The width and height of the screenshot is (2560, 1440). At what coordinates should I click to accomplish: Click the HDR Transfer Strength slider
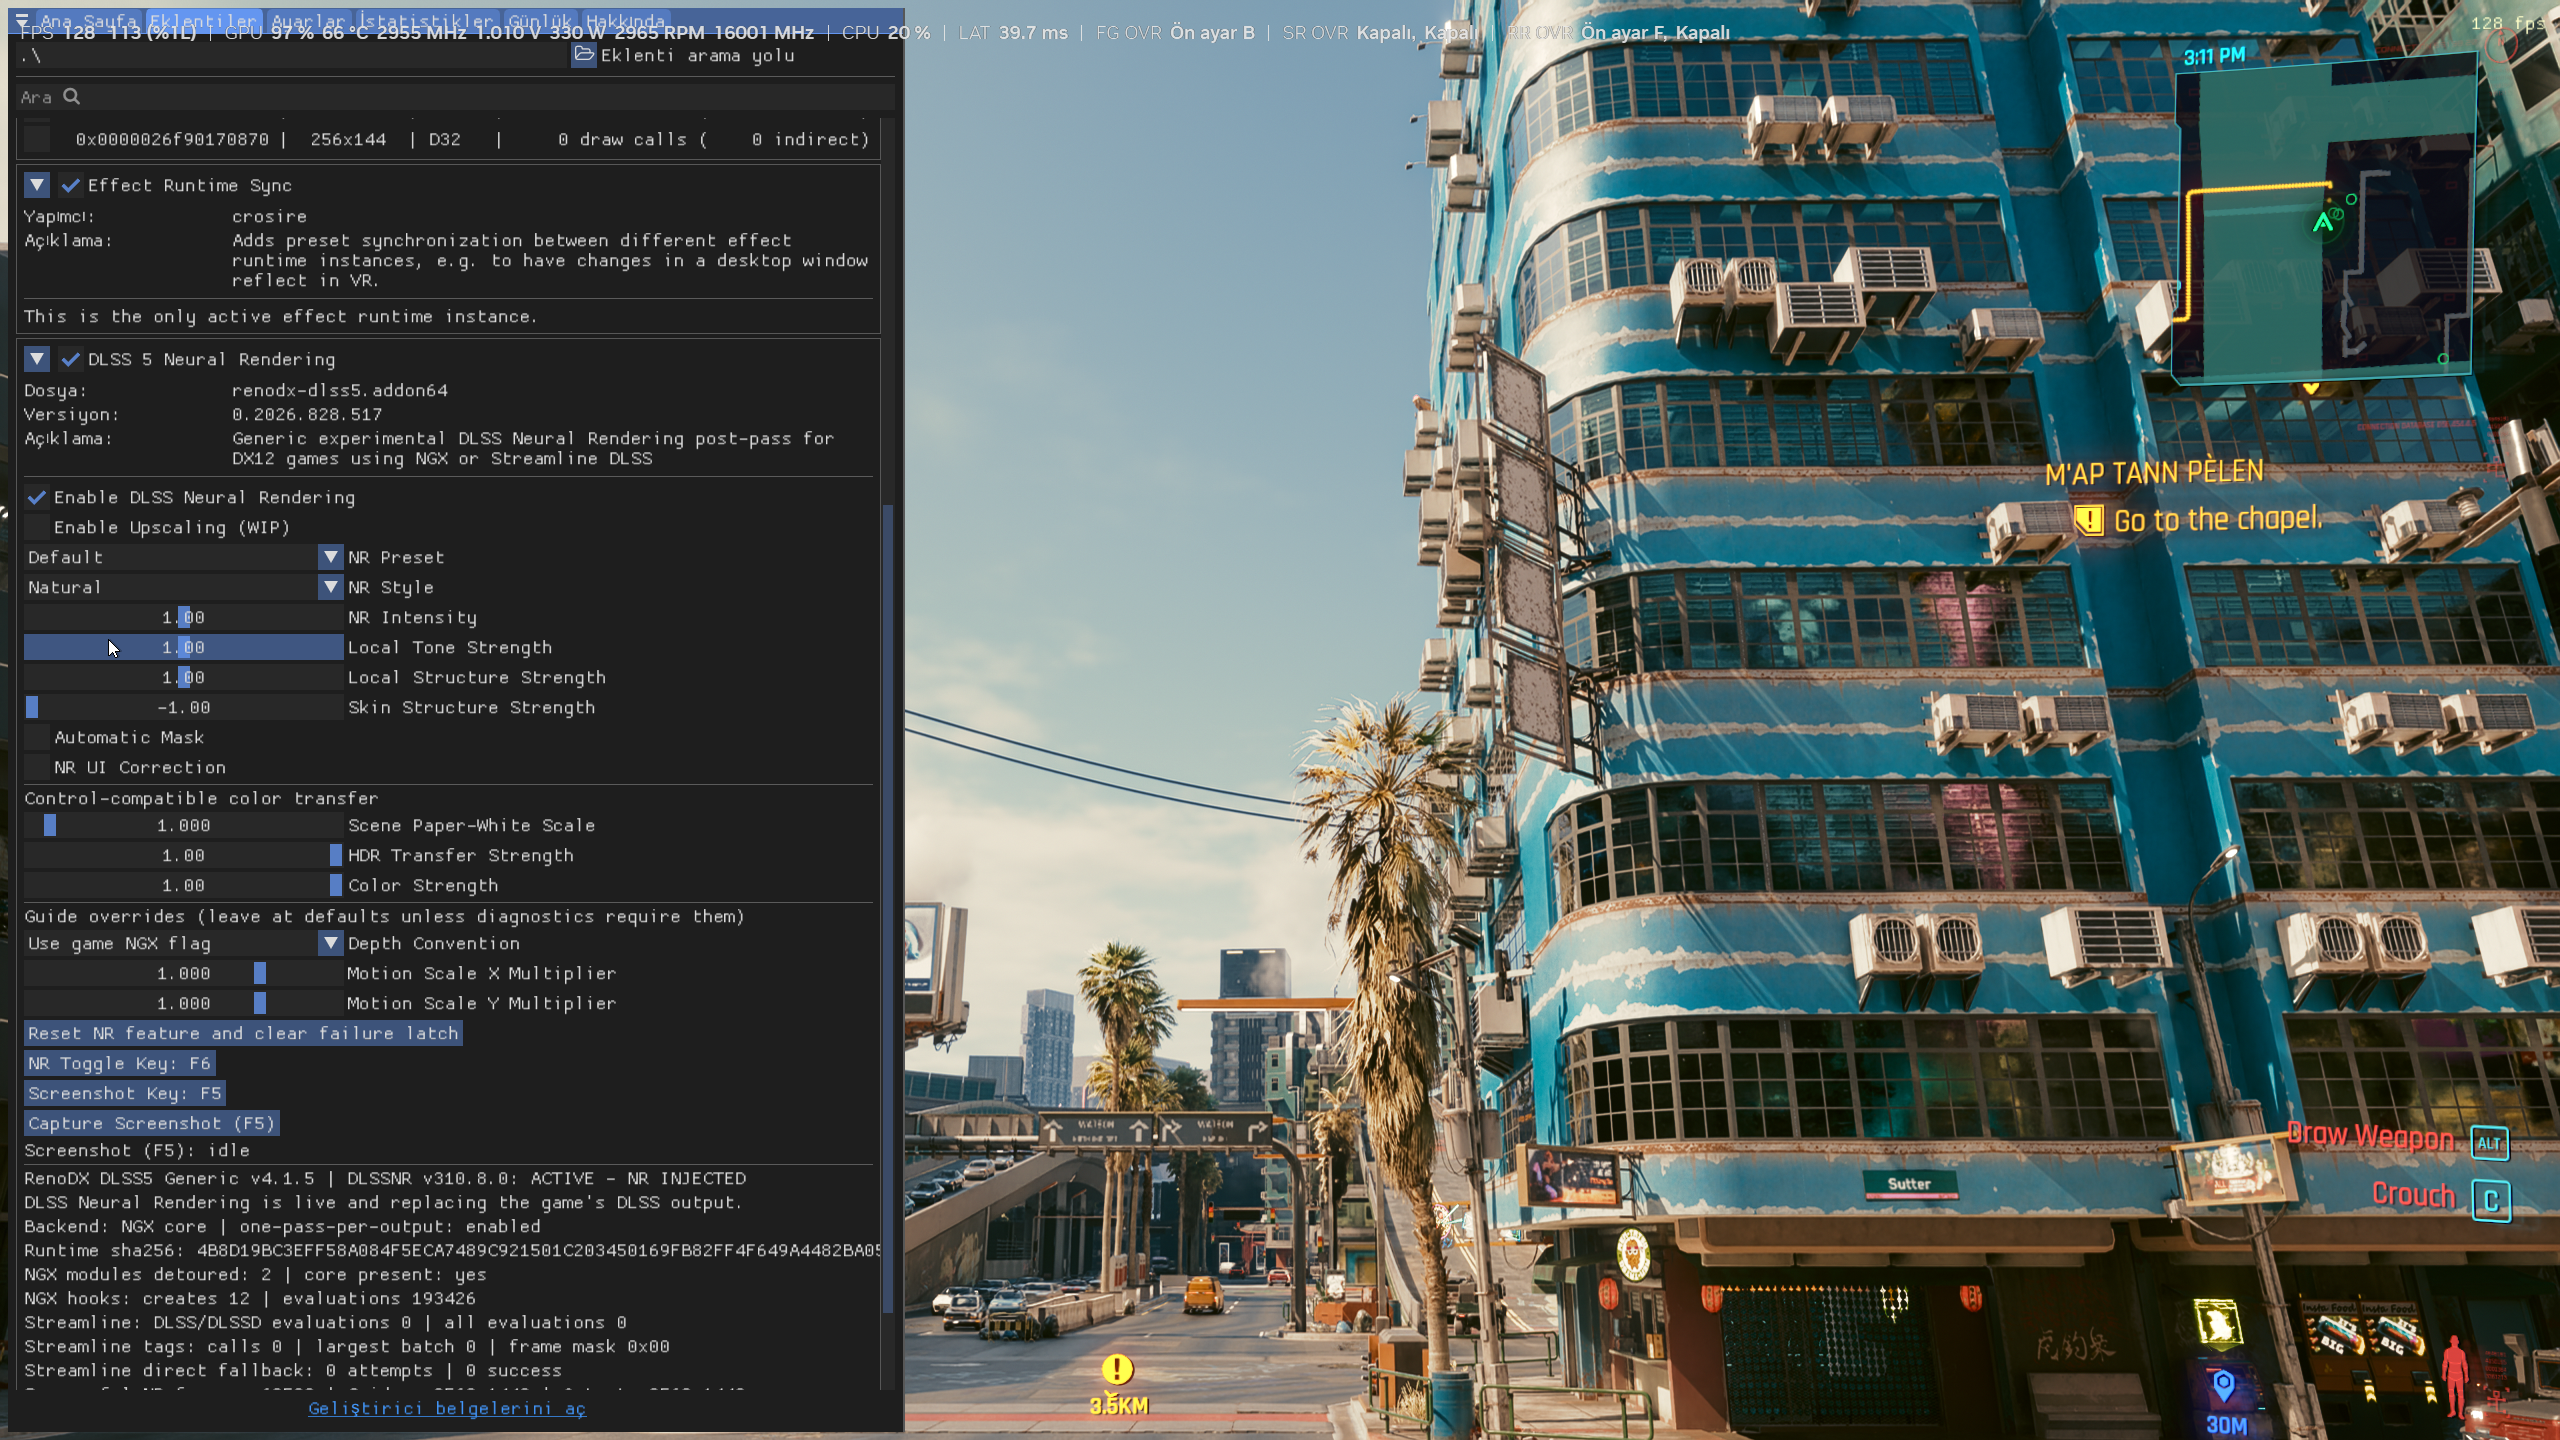184,855
